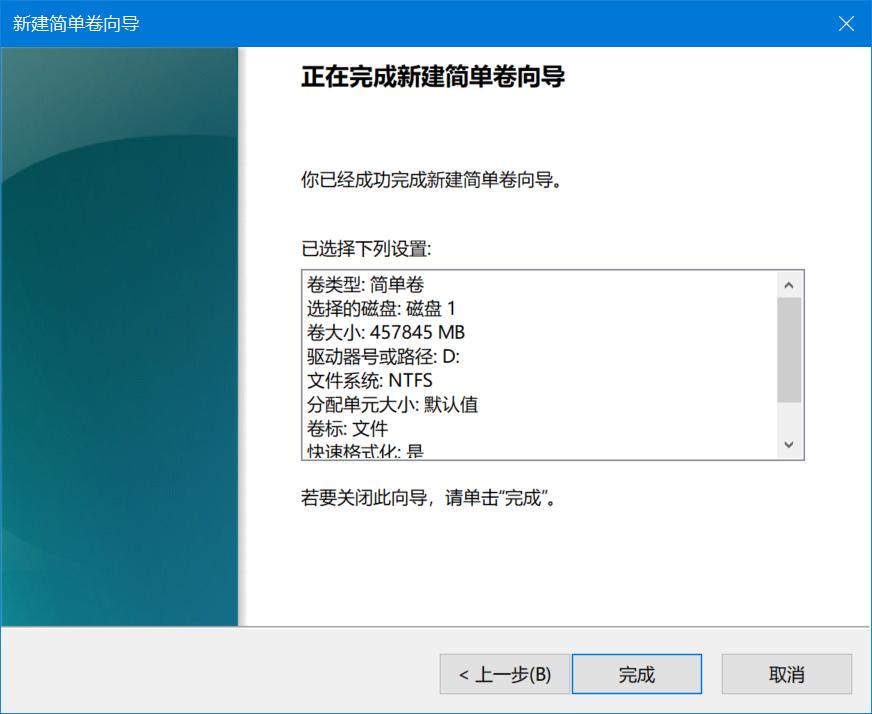Select the 卷大小: 457845 MB entry
872x714 pixels.
point(390,332)
